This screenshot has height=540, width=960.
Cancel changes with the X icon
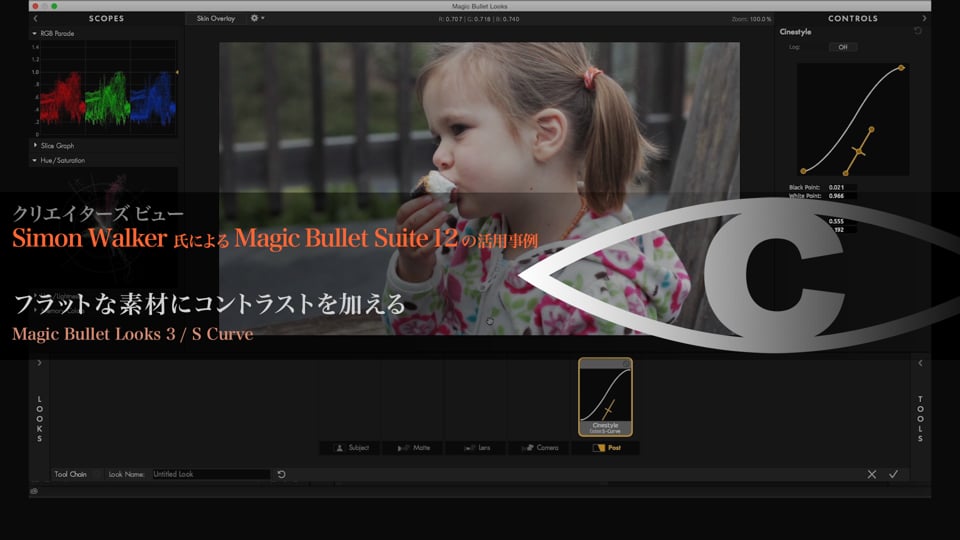click(872, 474)
